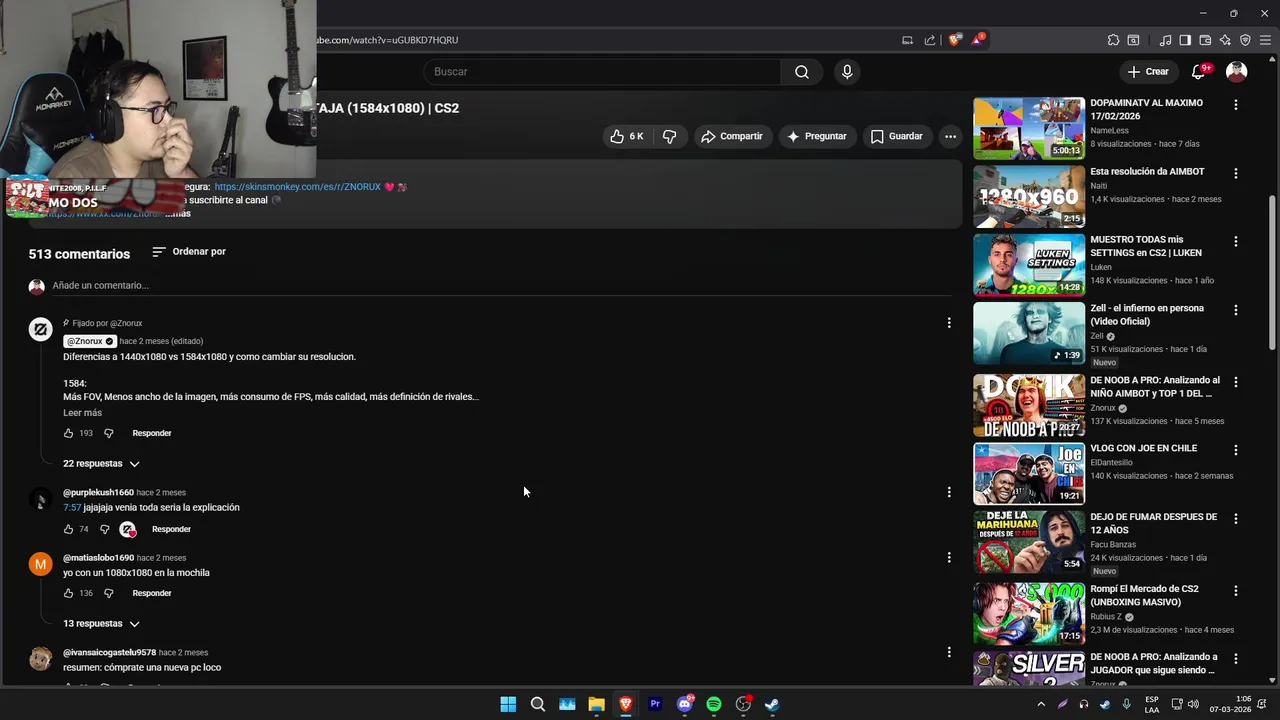Open Windows Start menu on taskbar

[508, 704]
